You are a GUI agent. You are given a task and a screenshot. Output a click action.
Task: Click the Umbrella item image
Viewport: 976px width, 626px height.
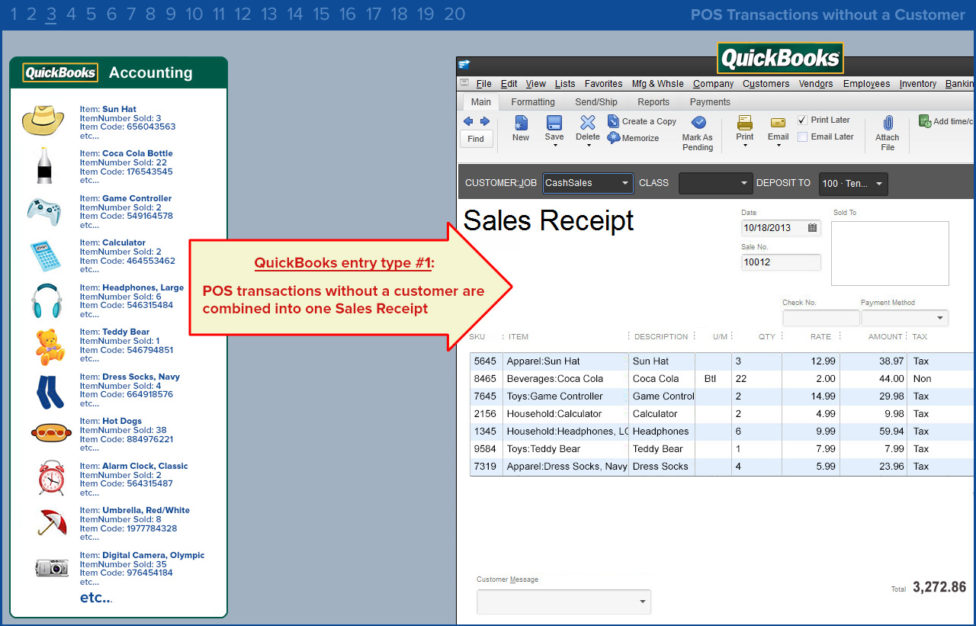(x=52, y=522)
